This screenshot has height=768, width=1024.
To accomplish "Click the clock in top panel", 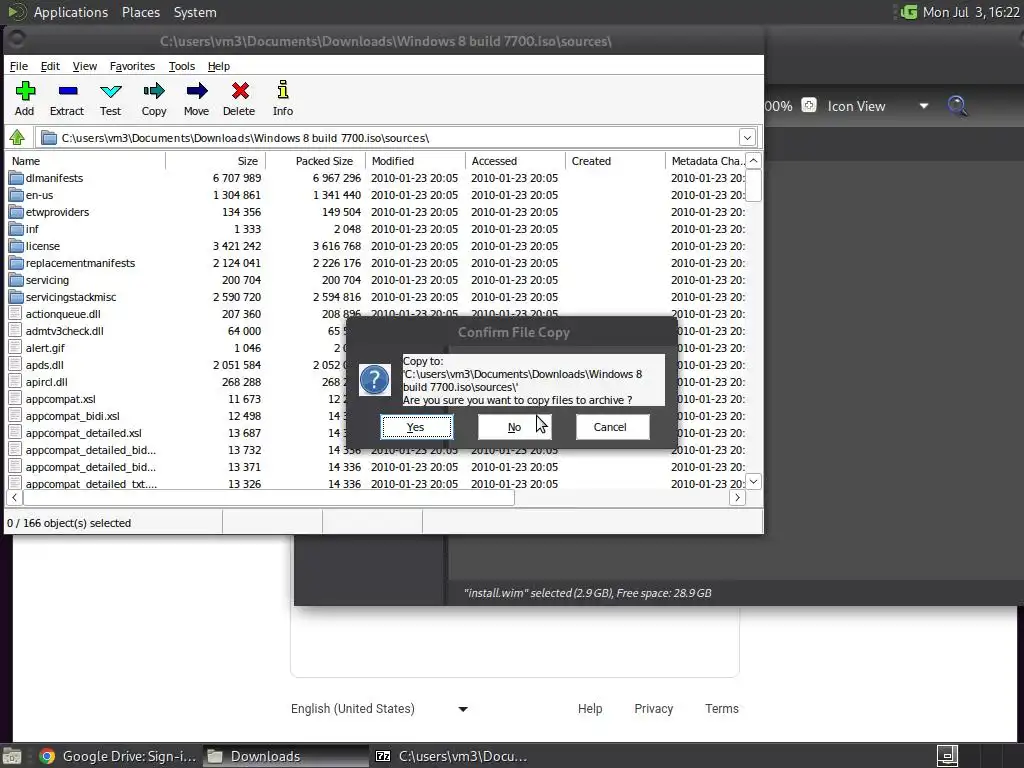I will pos(971,12).
